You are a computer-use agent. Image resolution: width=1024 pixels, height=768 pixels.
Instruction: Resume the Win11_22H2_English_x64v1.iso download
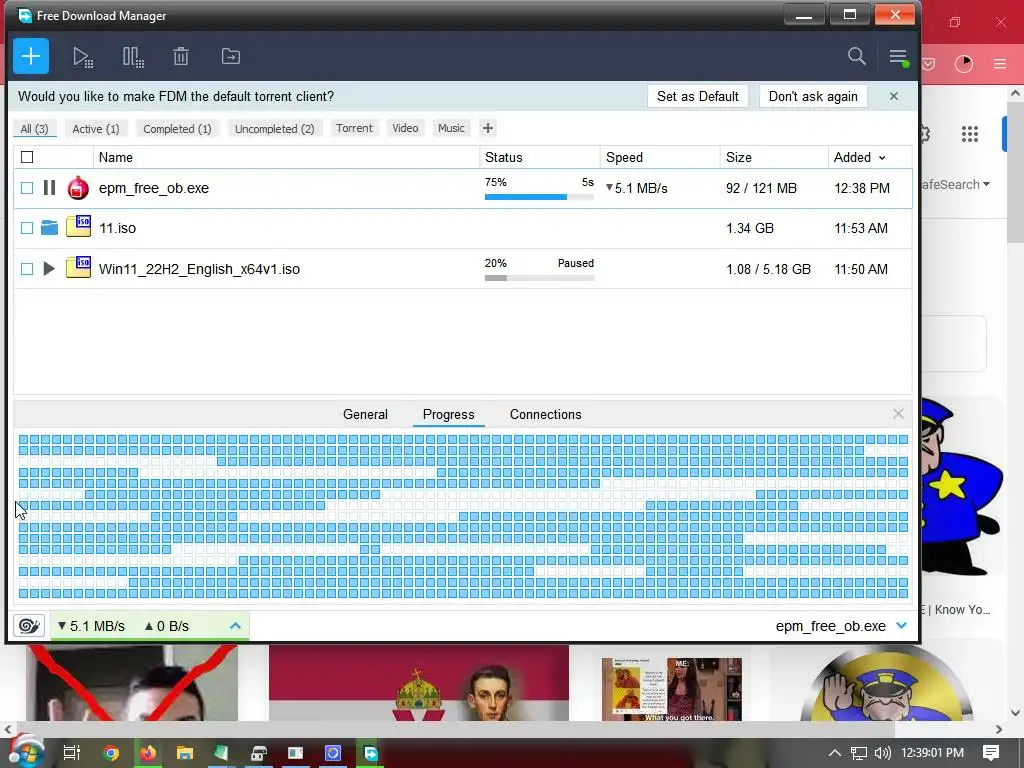coord(49,268)
